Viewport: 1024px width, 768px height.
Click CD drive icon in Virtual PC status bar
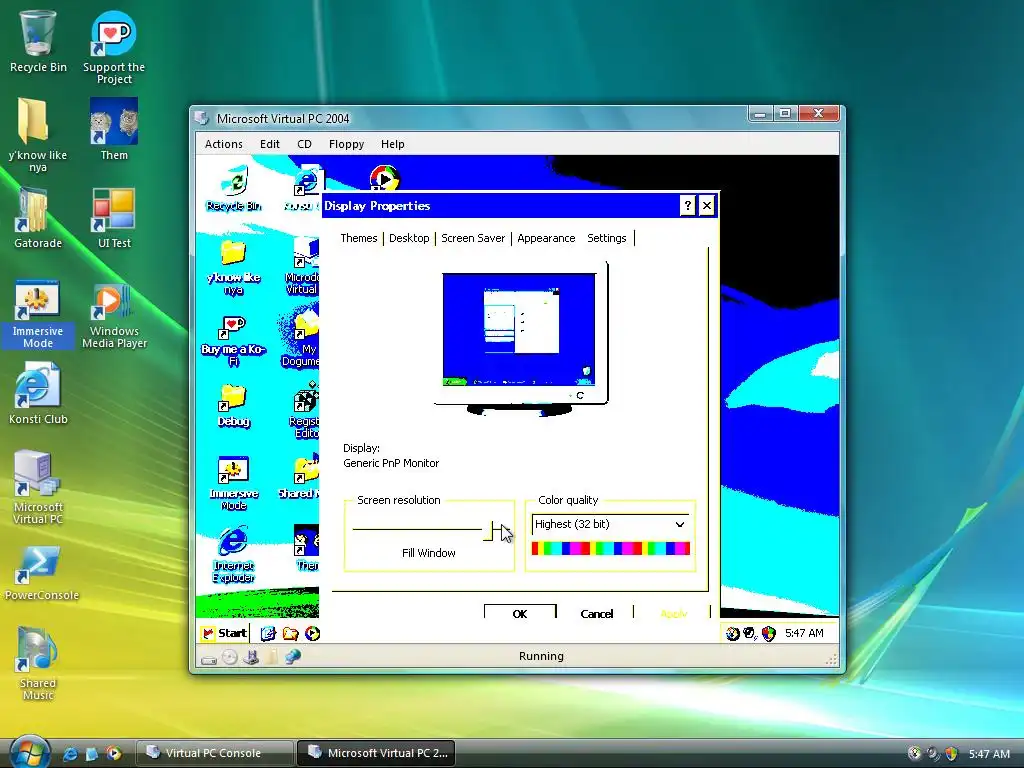click(x=229, y=658)
